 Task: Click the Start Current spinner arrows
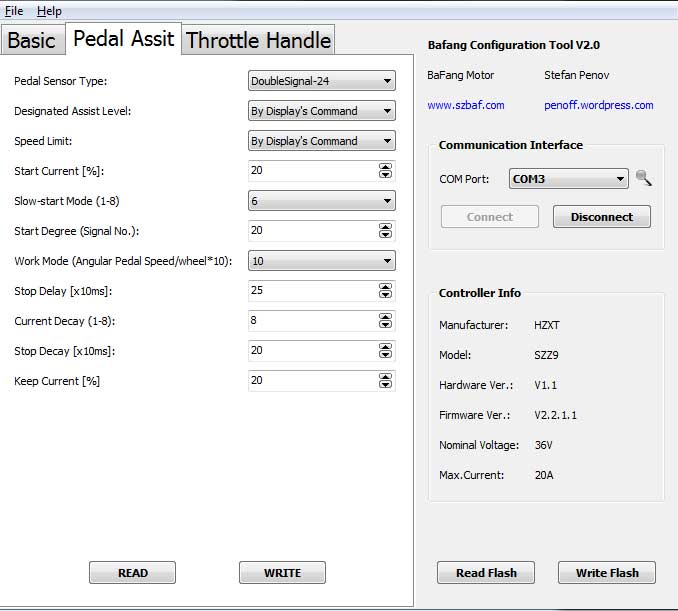(385, 171)
